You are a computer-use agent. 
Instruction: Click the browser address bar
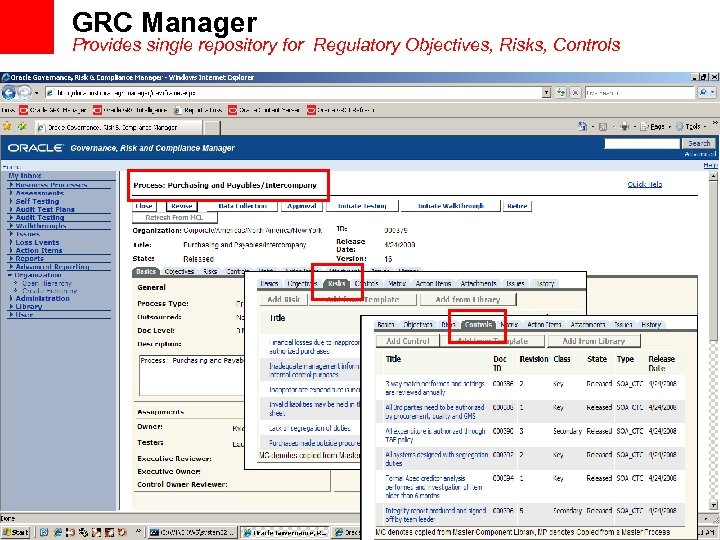coord(294,93)
